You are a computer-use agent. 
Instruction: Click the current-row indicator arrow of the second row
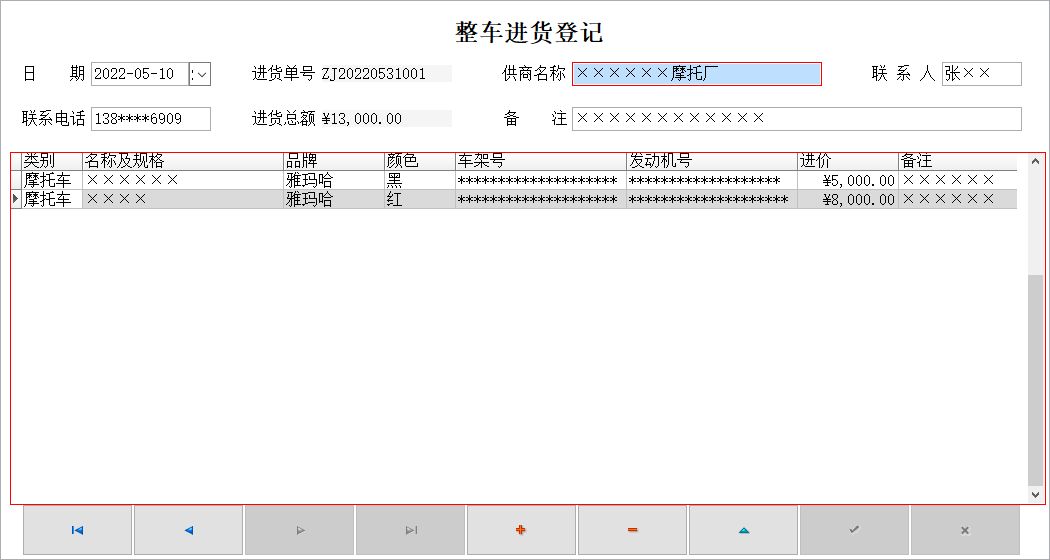pos(16,199)
